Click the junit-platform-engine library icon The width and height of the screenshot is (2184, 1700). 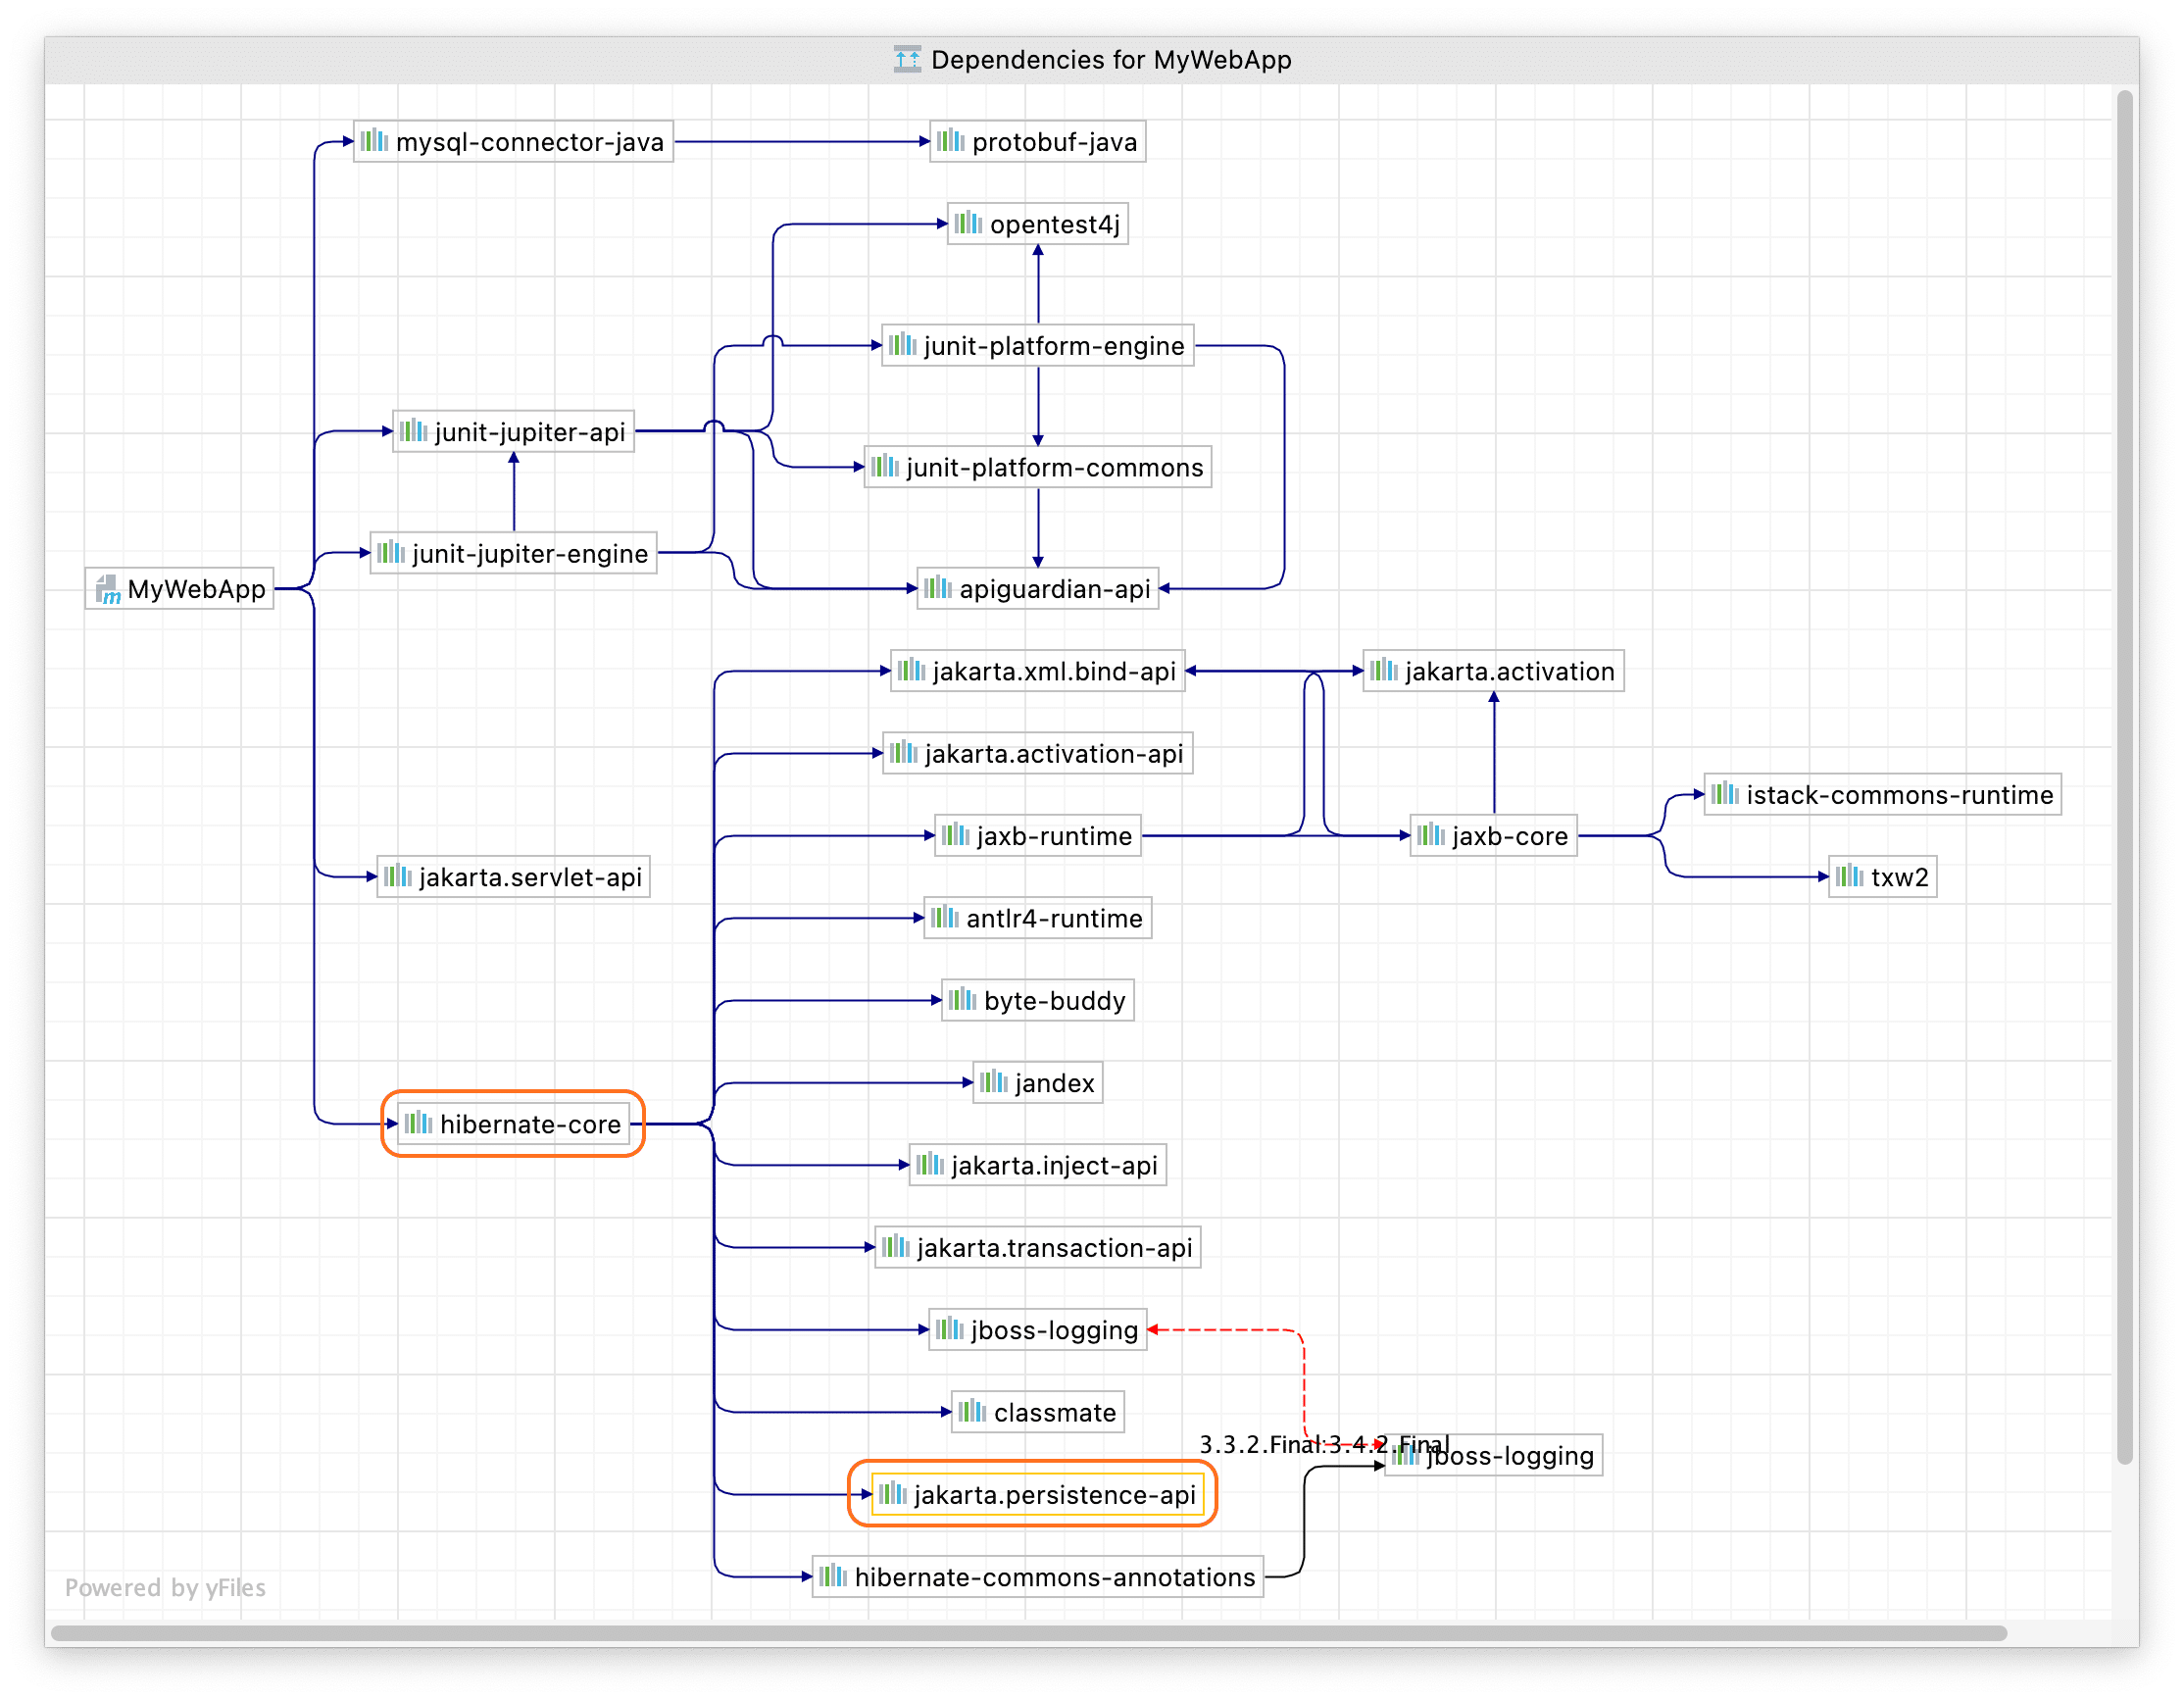[902, 345]
